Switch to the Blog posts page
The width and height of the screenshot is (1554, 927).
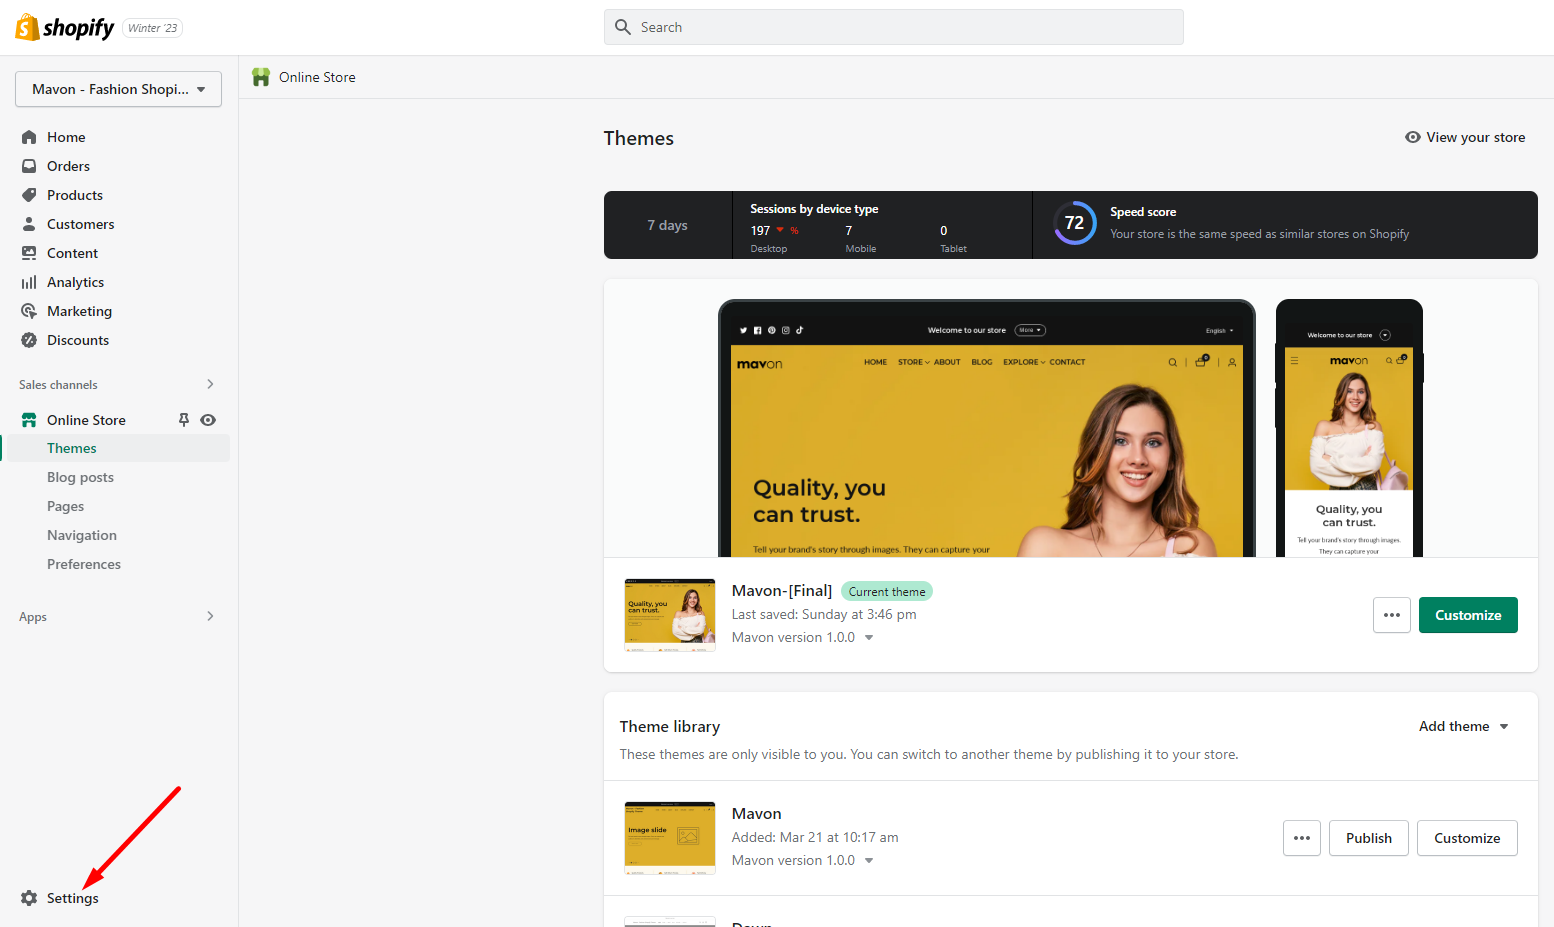(x=80, y=477)
